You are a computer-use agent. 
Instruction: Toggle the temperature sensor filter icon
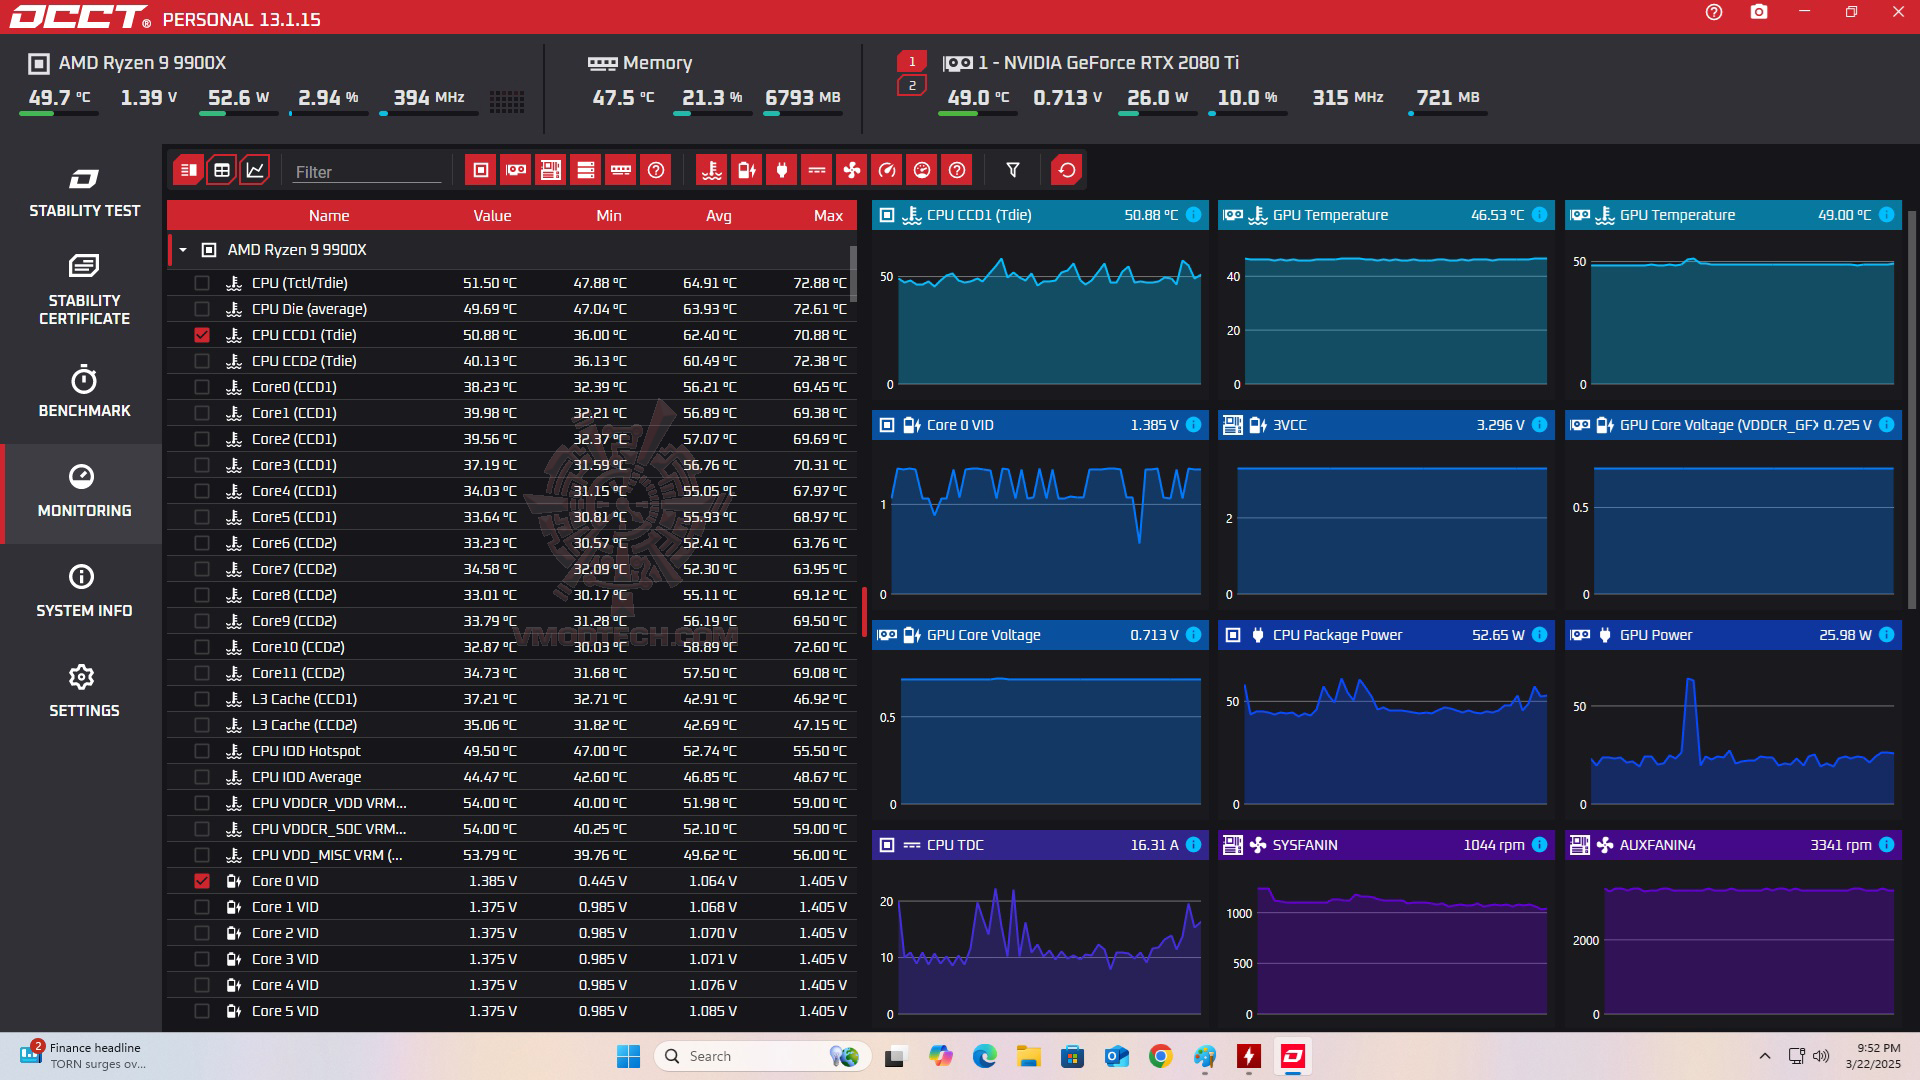[711, 170]
